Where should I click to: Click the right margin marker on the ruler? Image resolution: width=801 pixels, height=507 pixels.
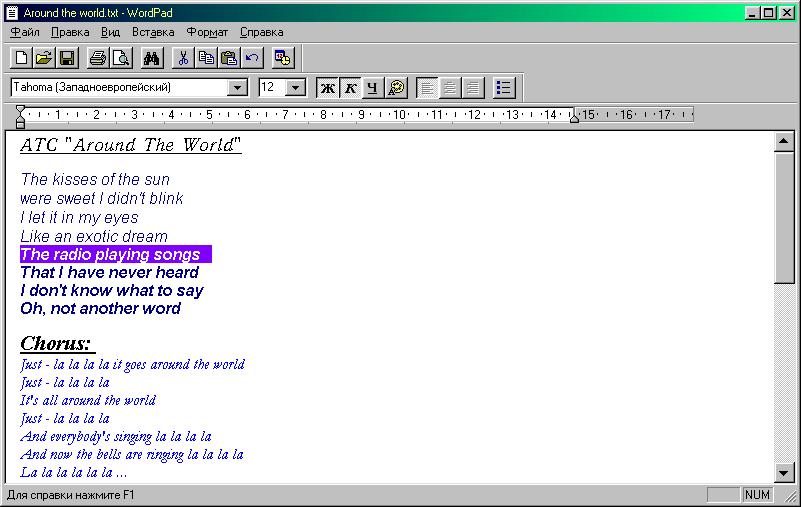pyautogui.click(x=574, y=119)
